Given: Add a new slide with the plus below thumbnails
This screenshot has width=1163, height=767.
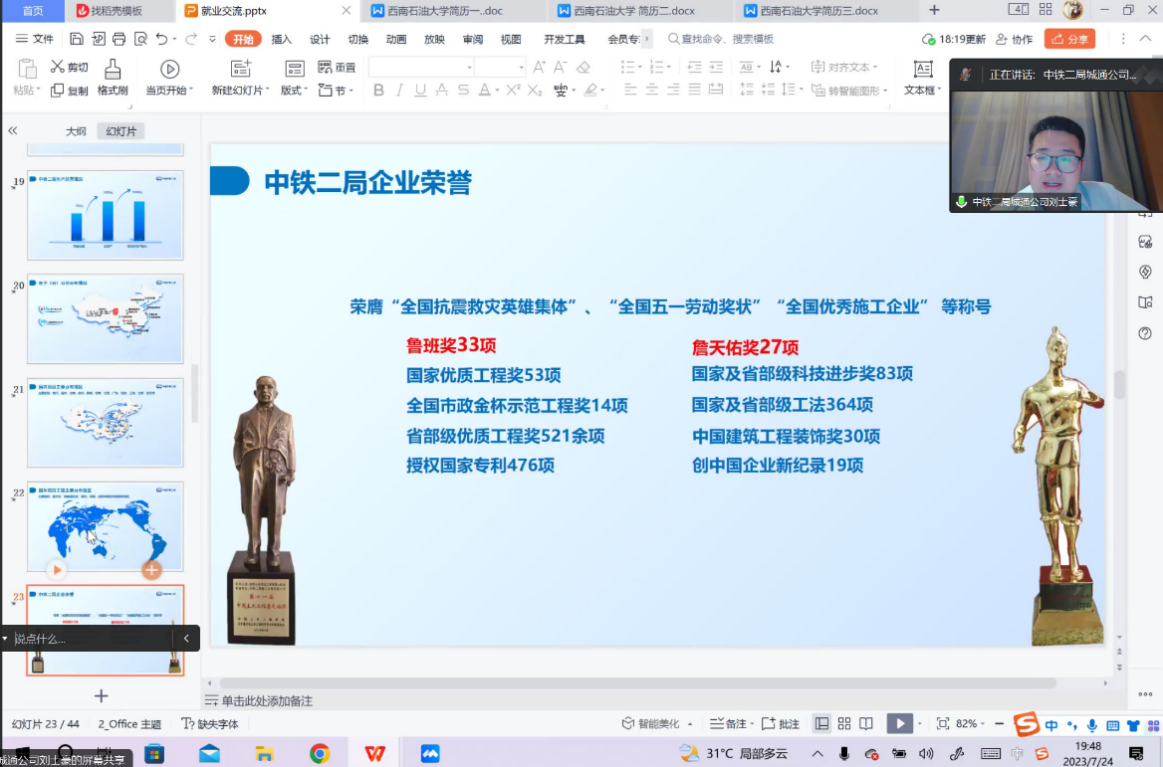Looking at the screenshot, I should 101,696.
